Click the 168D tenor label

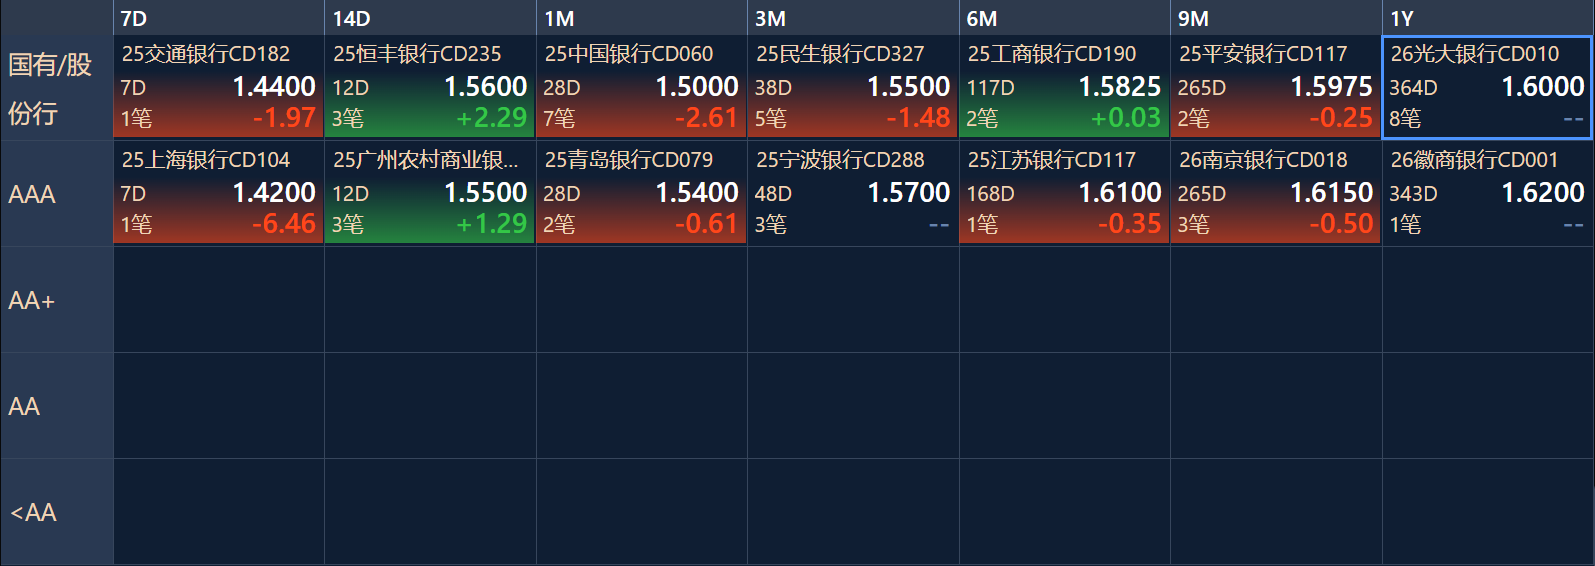point(990,194)
